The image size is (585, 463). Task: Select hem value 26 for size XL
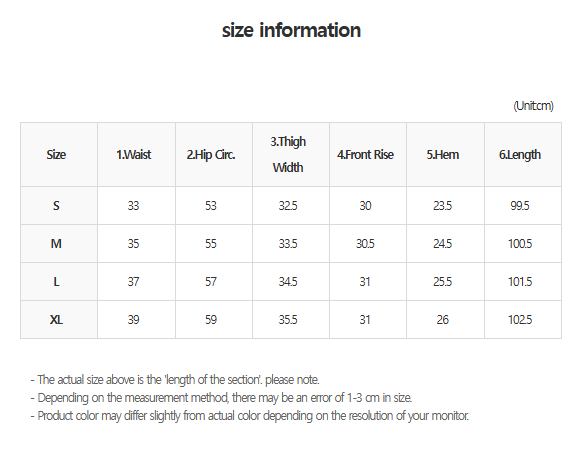click(442, 320)
